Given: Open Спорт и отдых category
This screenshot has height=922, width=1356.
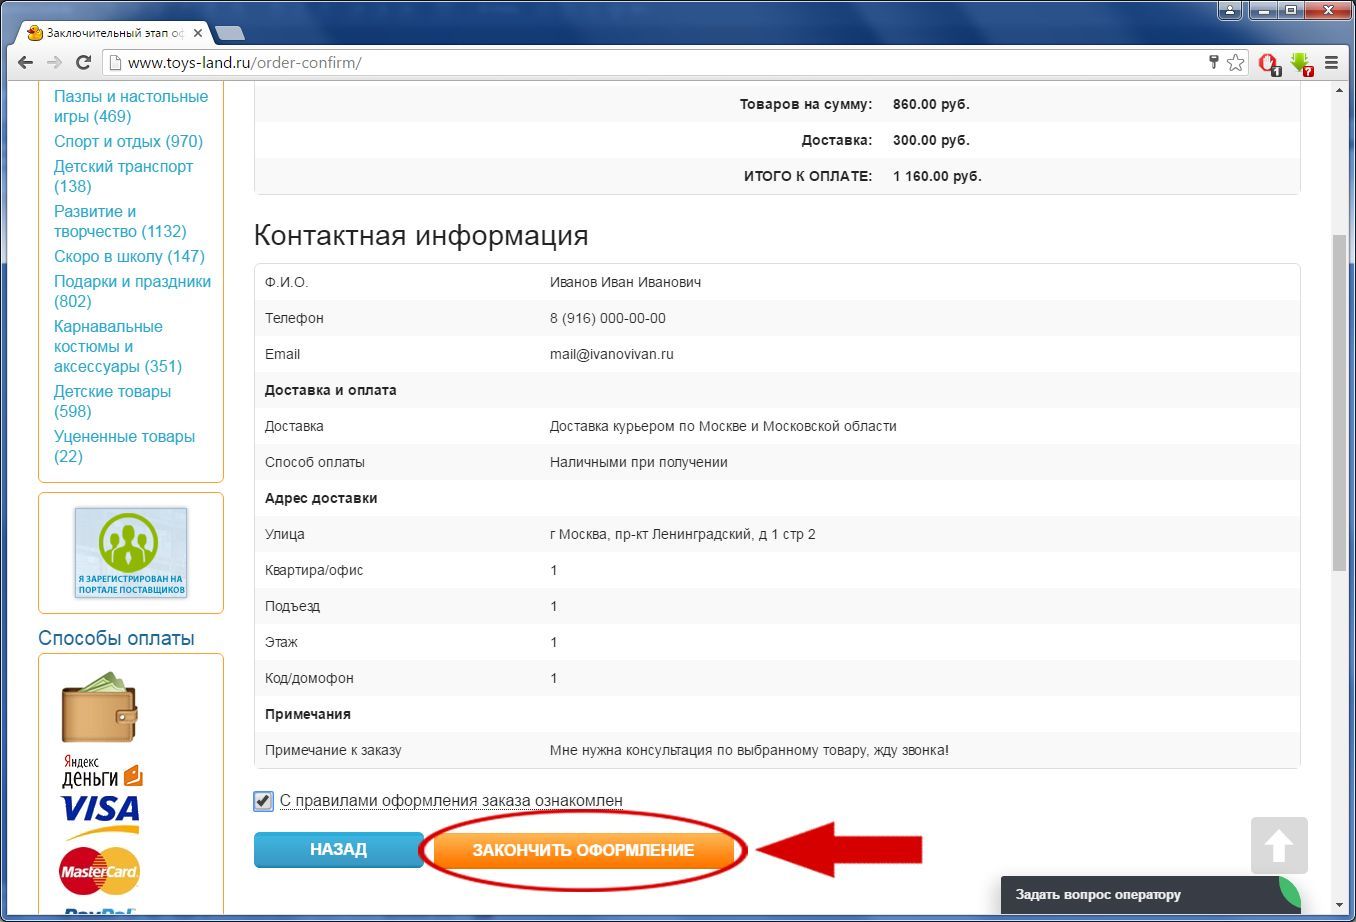Looking at the screenshot, I should [128, 141].
